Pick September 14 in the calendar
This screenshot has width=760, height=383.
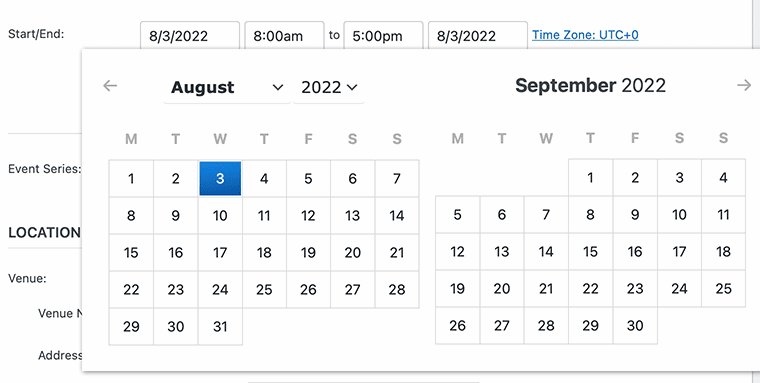pos(546,252)
